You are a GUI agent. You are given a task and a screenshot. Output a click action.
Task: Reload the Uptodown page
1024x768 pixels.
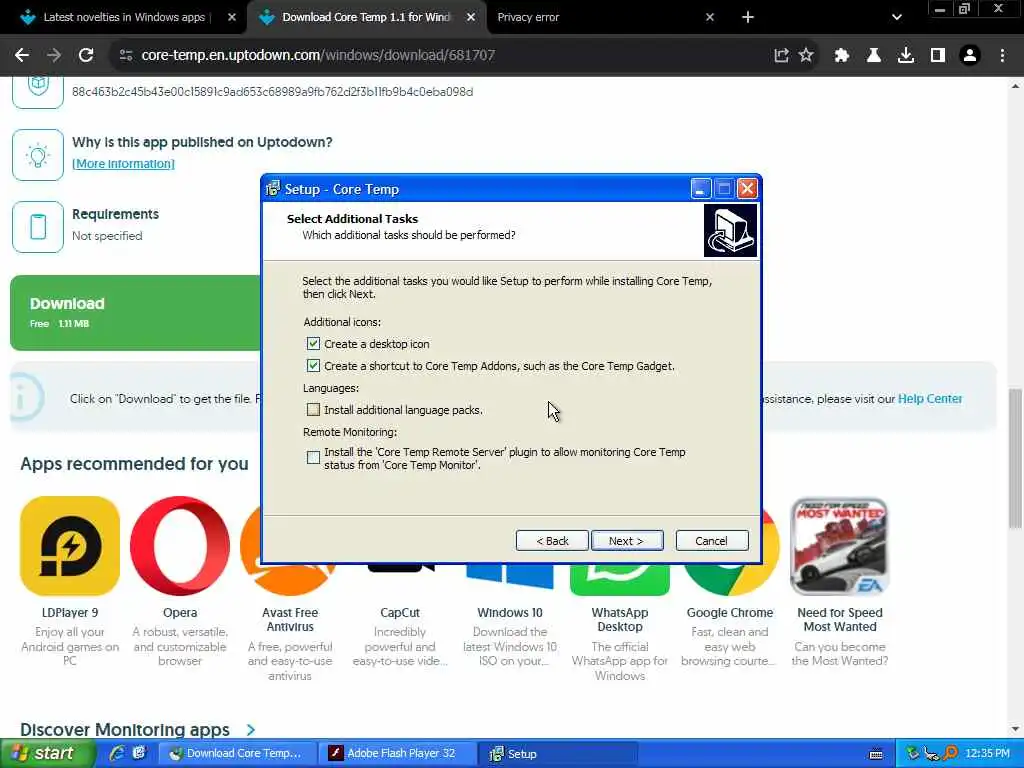(86, 56)
